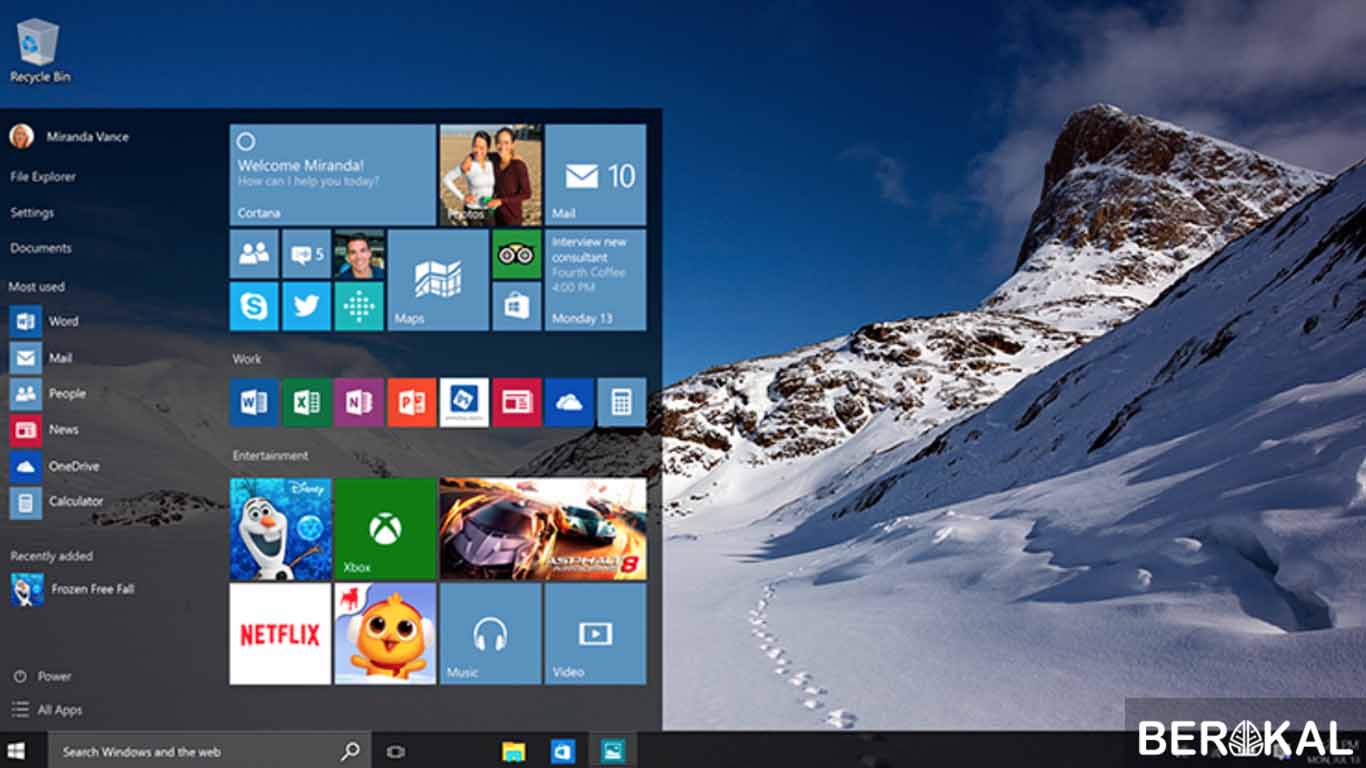Viewport: 1366px width, 768px height.
Task: Launch the Disney Frozen Olaf tile
Action: [280, 529]
